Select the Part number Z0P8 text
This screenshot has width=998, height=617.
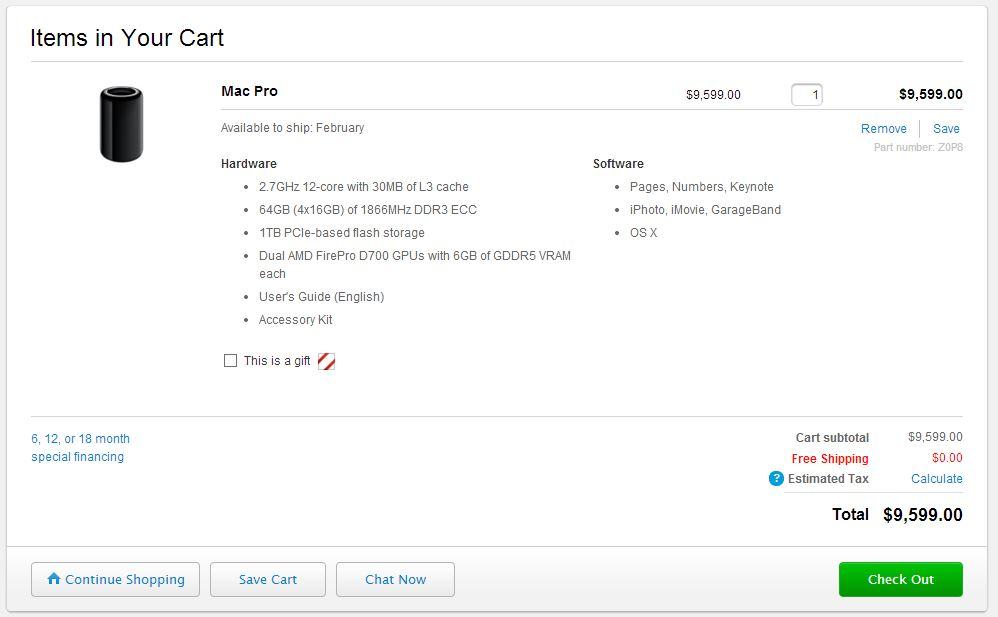tap(918, 148)
